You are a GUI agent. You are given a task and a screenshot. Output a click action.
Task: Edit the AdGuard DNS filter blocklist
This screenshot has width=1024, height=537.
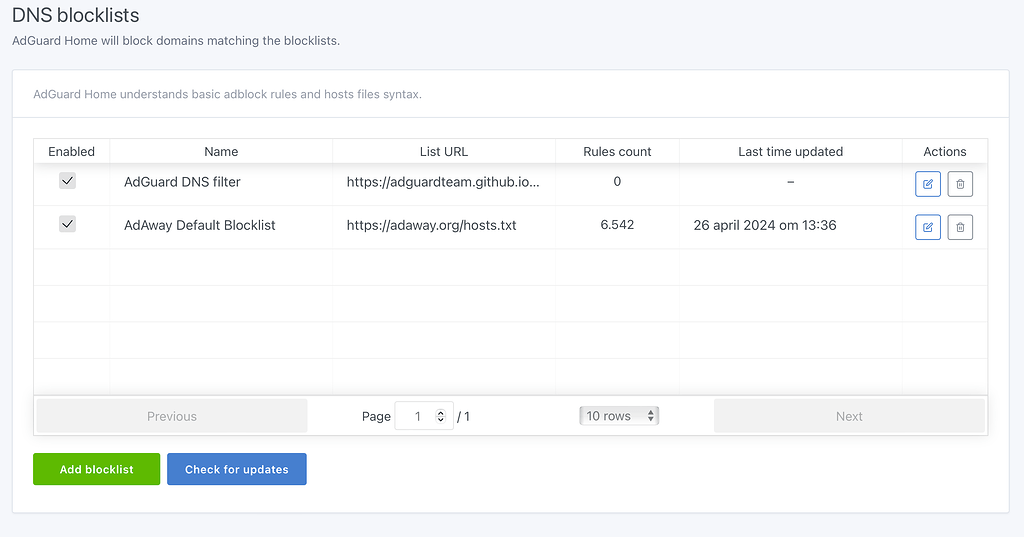[927, 184]
